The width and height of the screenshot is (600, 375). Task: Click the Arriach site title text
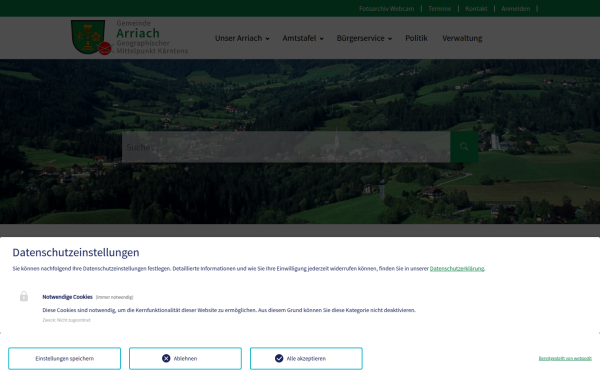tap(138, 33)
